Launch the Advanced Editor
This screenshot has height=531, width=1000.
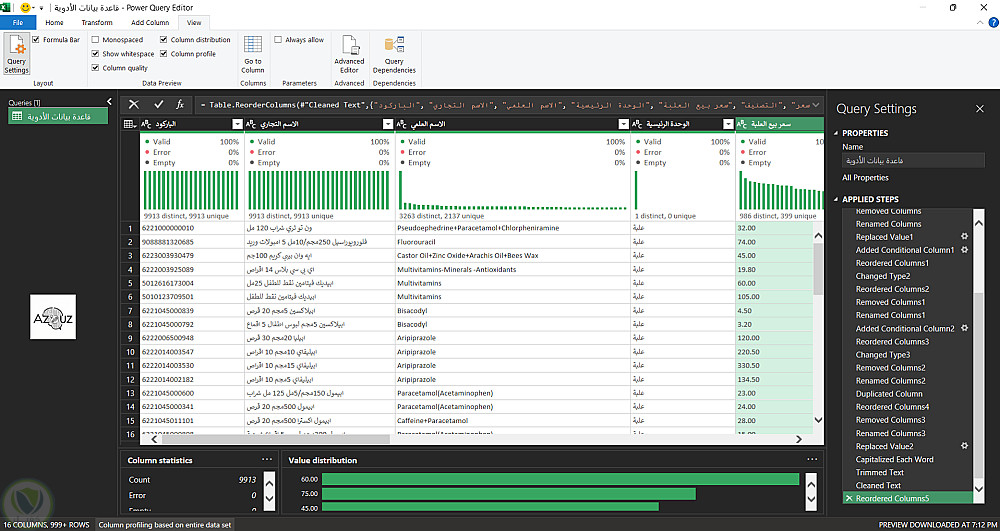[349, 54]
